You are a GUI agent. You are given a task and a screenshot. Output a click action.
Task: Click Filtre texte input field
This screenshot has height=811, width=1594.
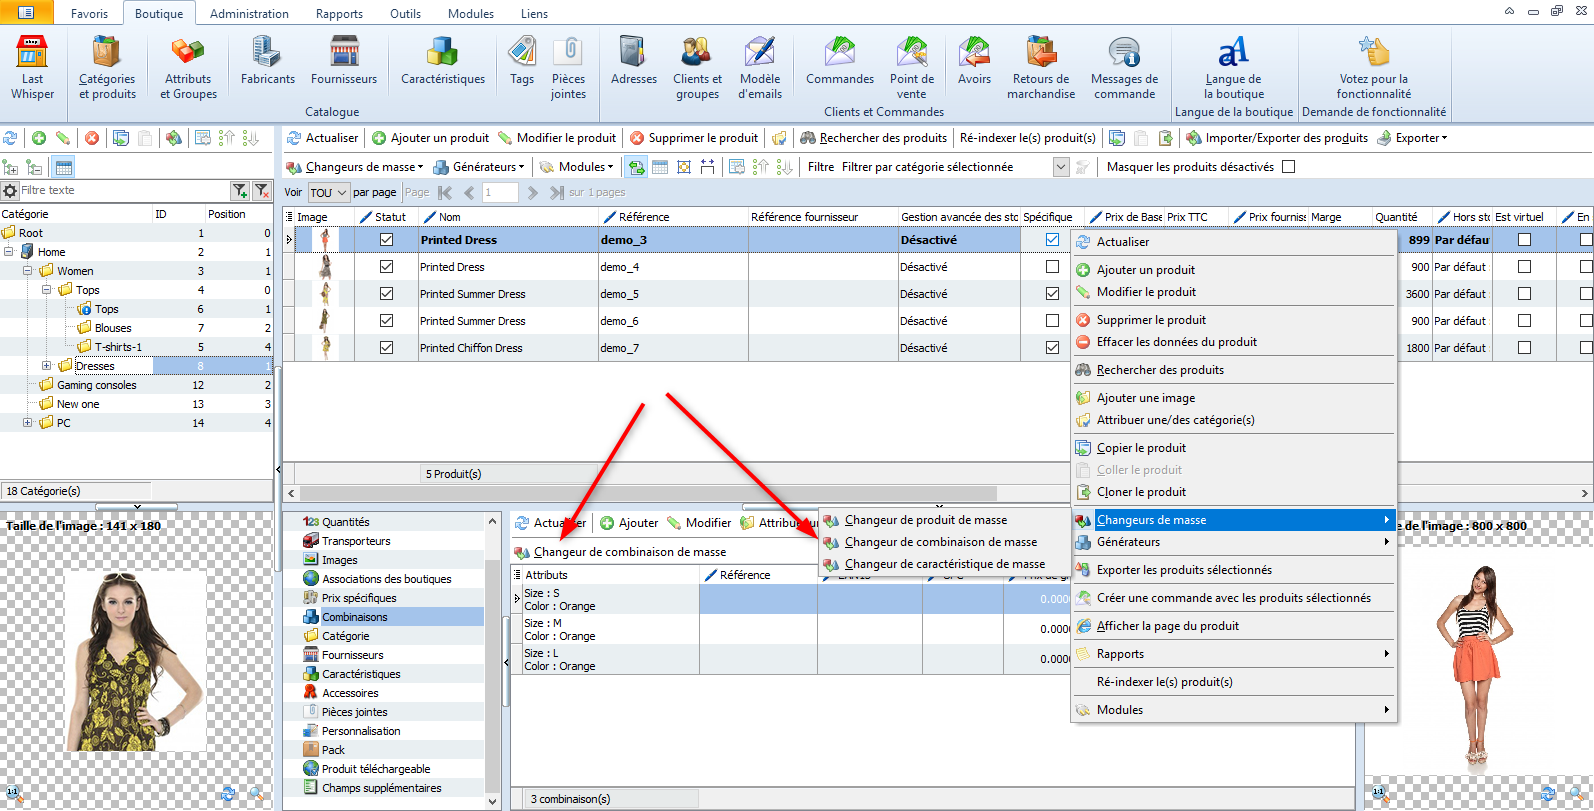(124, 190)
